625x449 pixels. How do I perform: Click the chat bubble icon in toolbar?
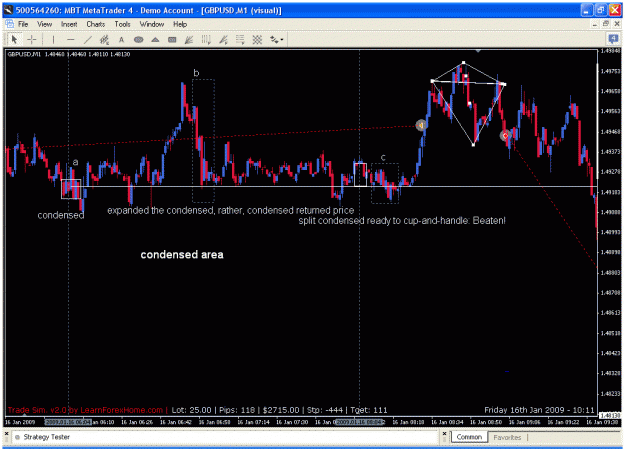coord(613,39)
